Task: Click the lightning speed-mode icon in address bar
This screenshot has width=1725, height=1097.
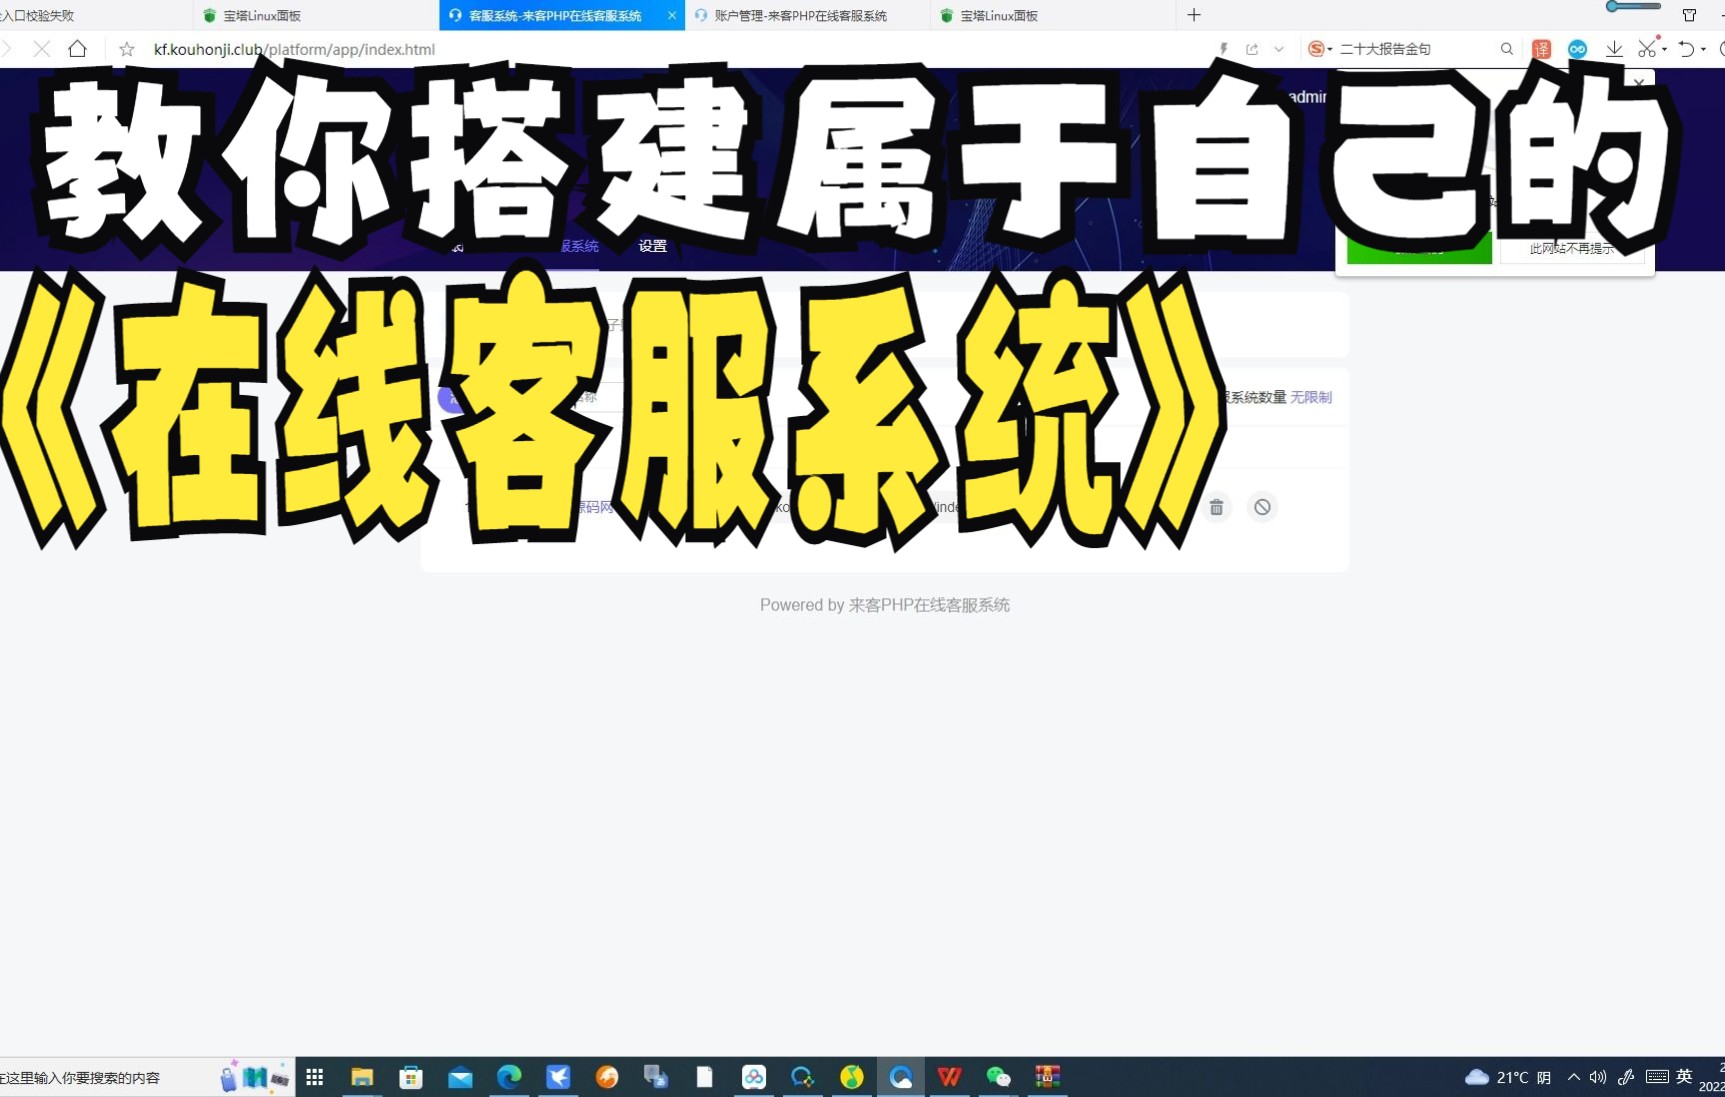Action: click(x=1223, y=49)
